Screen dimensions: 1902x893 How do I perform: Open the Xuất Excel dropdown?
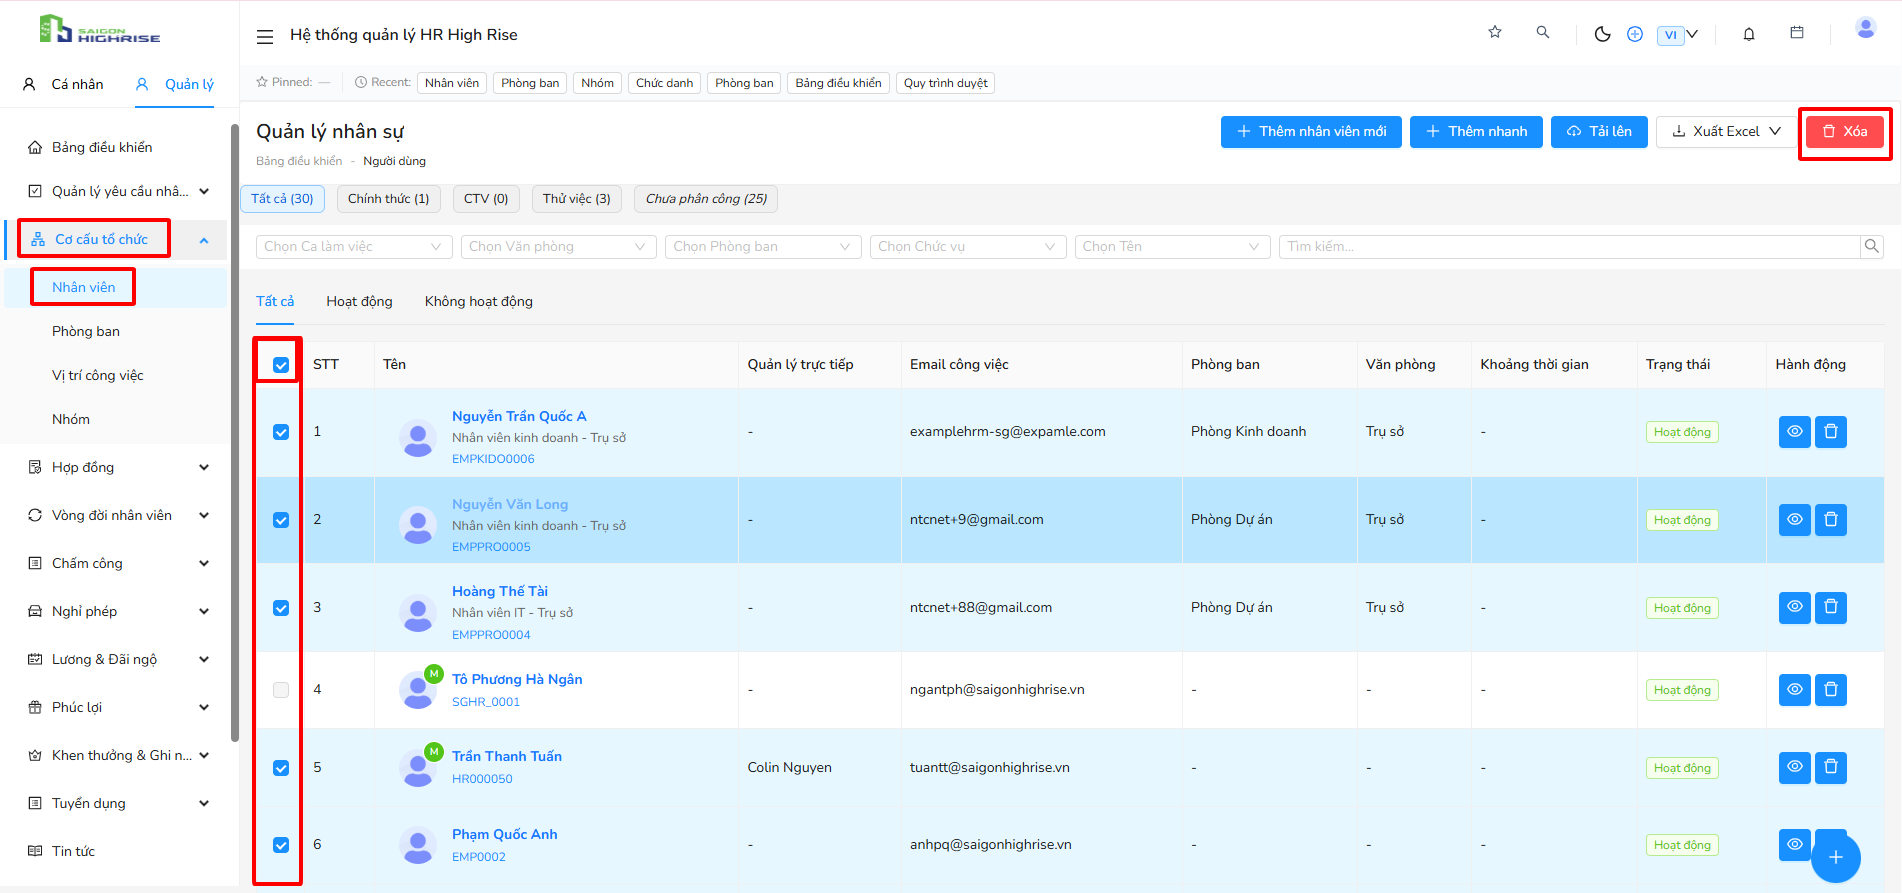pos(1726,132)
